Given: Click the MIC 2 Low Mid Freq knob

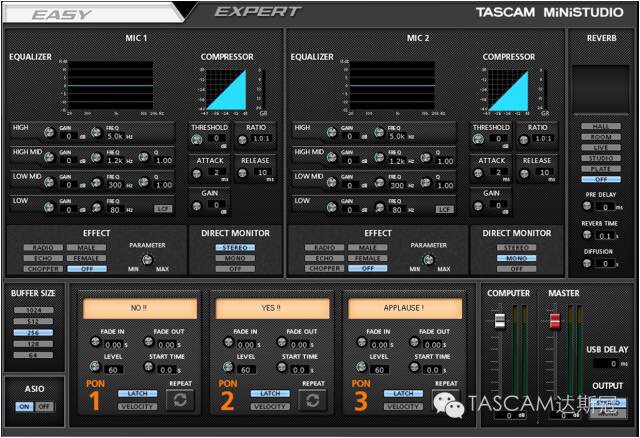Looking at the screenshot, I should click(378, 183).
